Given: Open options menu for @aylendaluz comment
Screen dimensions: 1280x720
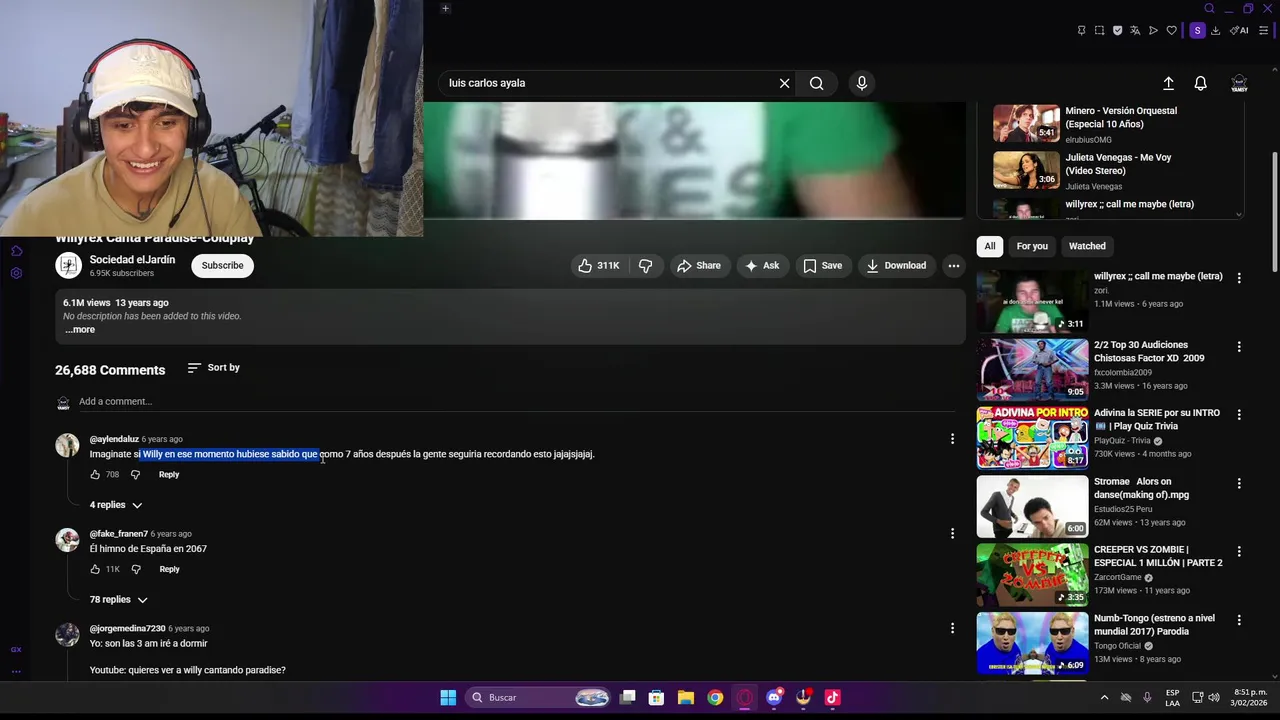Looking at the screenshot, I should tap(952, 439).
